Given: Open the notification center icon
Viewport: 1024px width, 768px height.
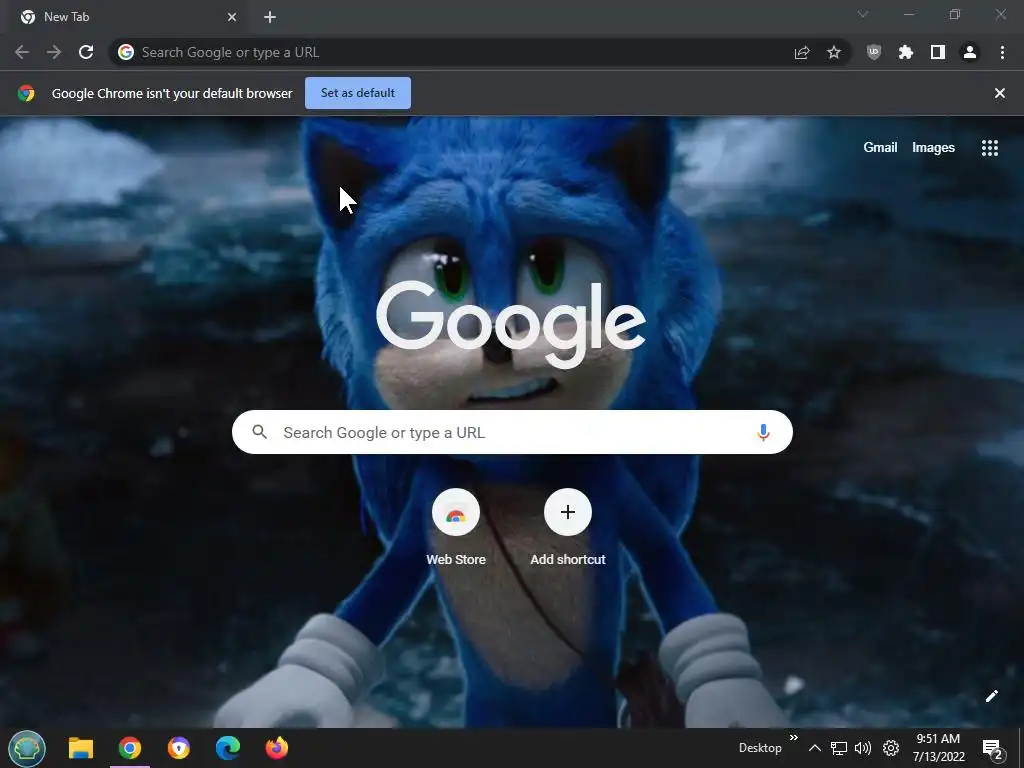Looking at the screenshot, I should coord(993,750).
